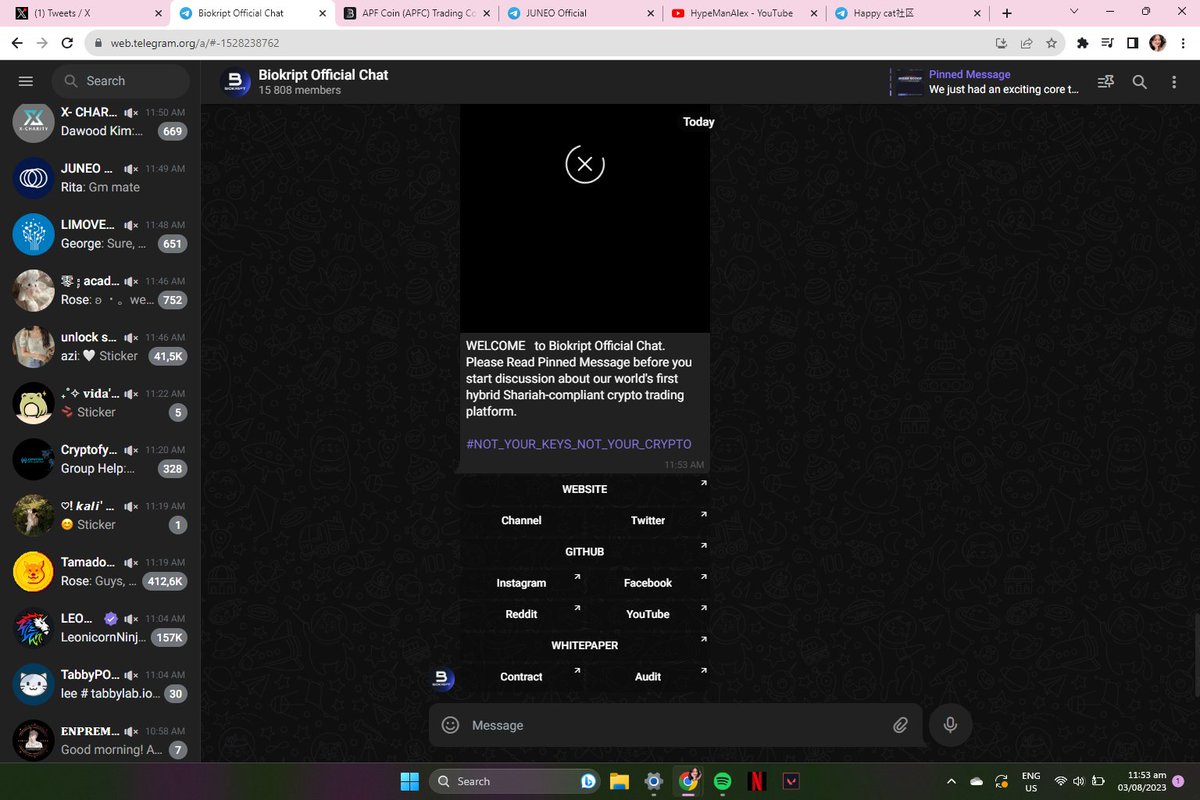The width and height of the screenshot is (1200, 800).
Task: Open Windows Start menu
Action: [409, 781]
